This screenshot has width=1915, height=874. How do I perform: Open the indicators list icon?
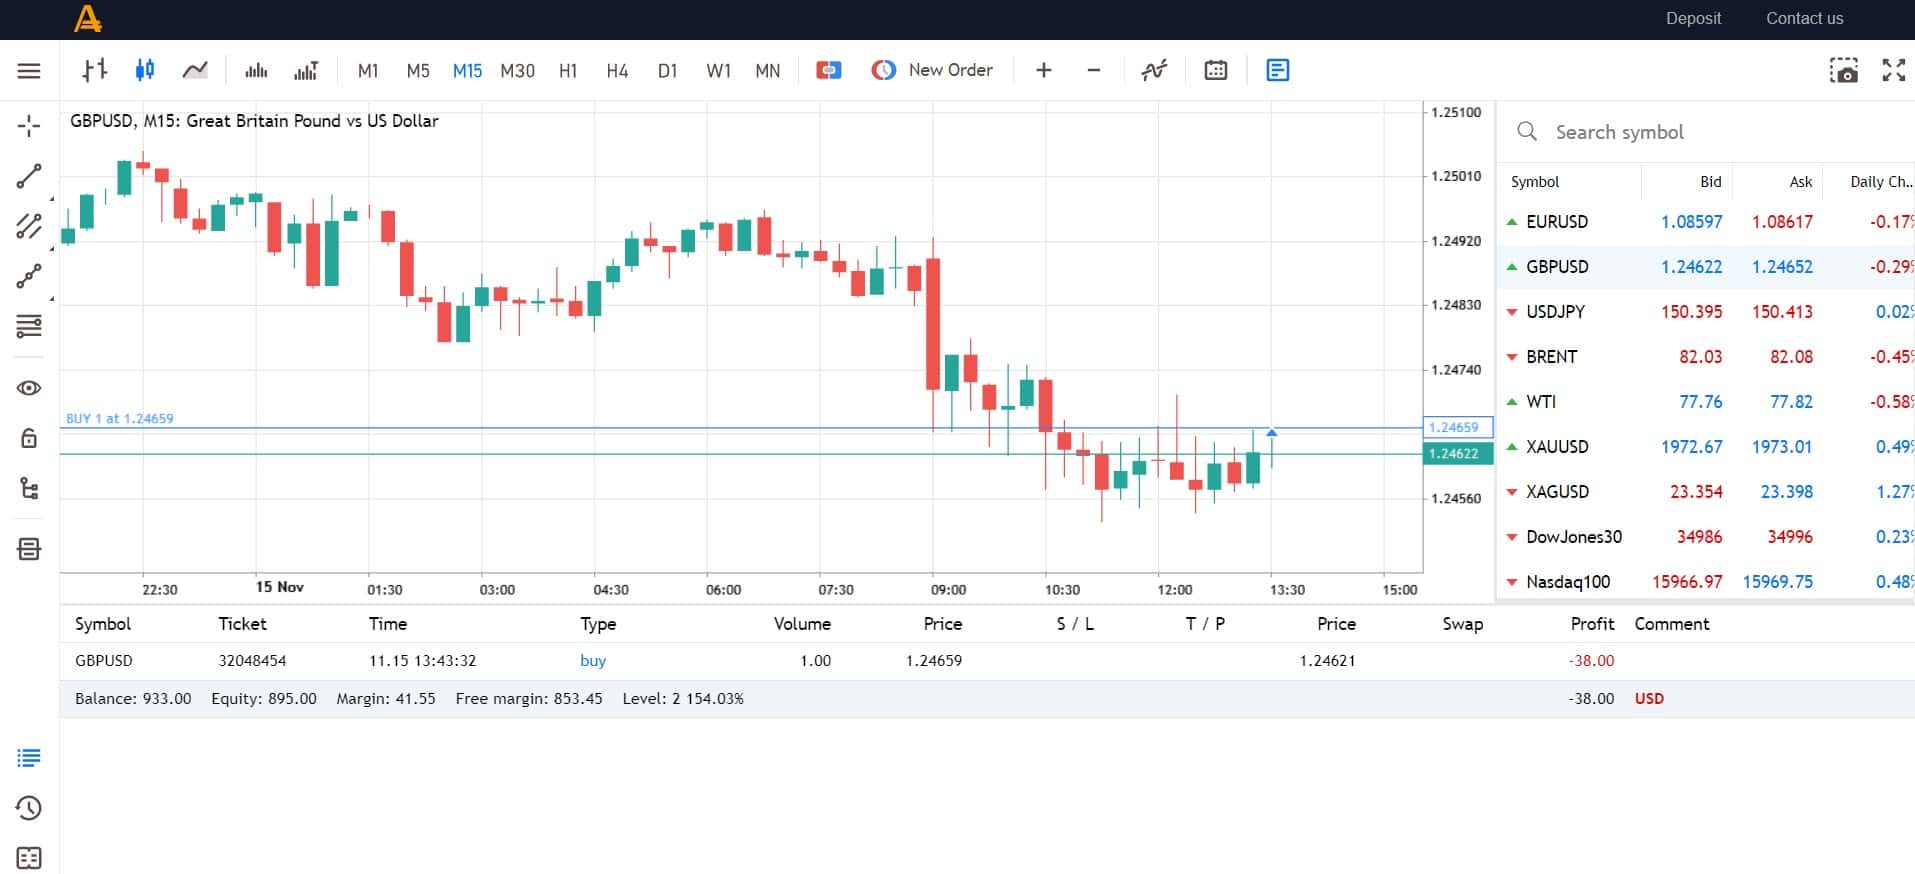1154,70
